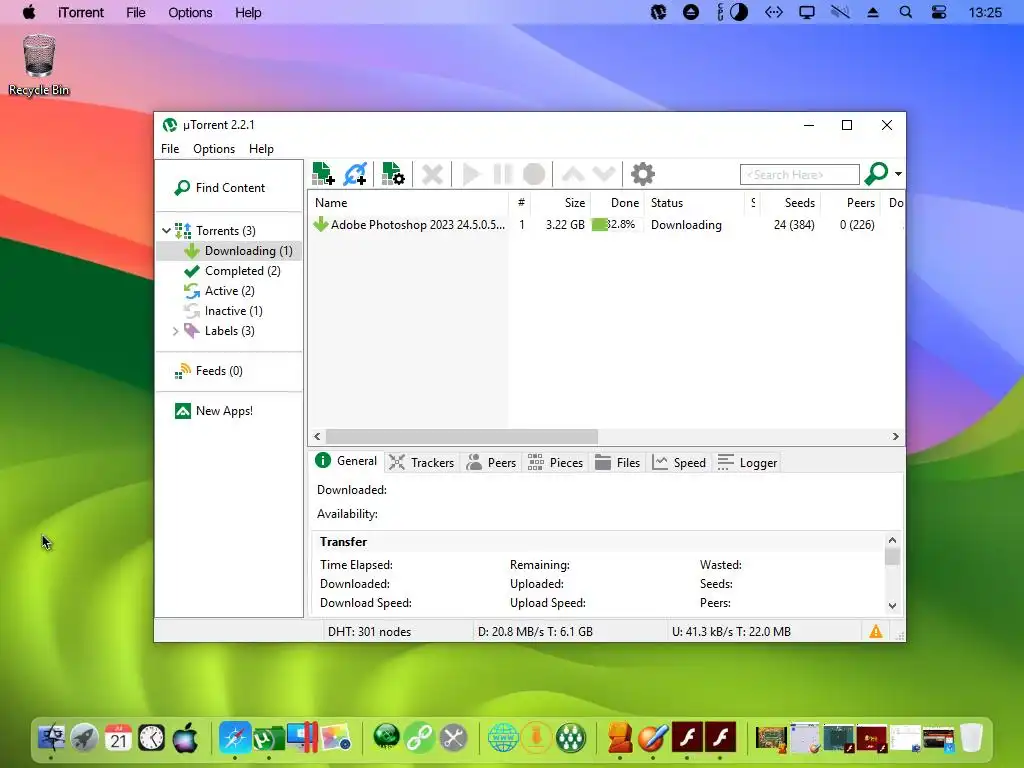Click the green search magnifier icon
This screenshot has width=1024, height=768.
pos(876,174)
